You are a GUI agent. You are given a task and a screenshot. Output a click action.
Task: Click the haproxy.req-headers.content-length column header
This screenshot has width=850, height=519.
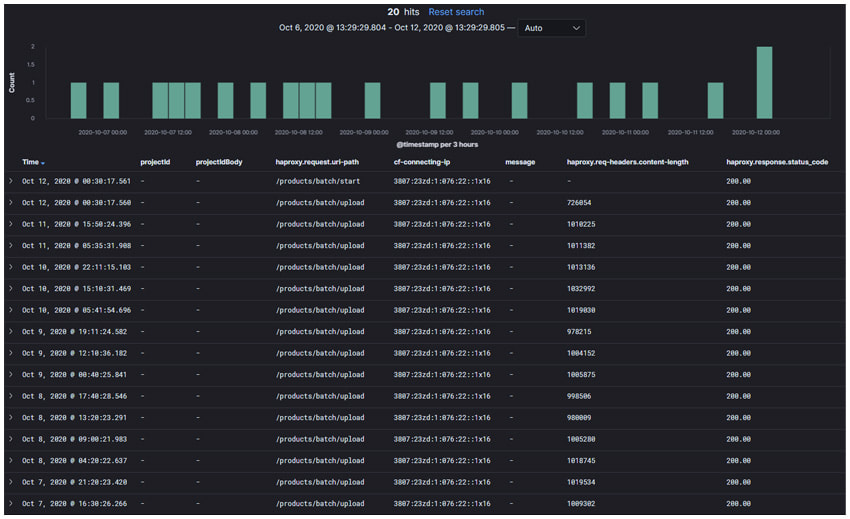pyautogui.click(x=627, y=161)
